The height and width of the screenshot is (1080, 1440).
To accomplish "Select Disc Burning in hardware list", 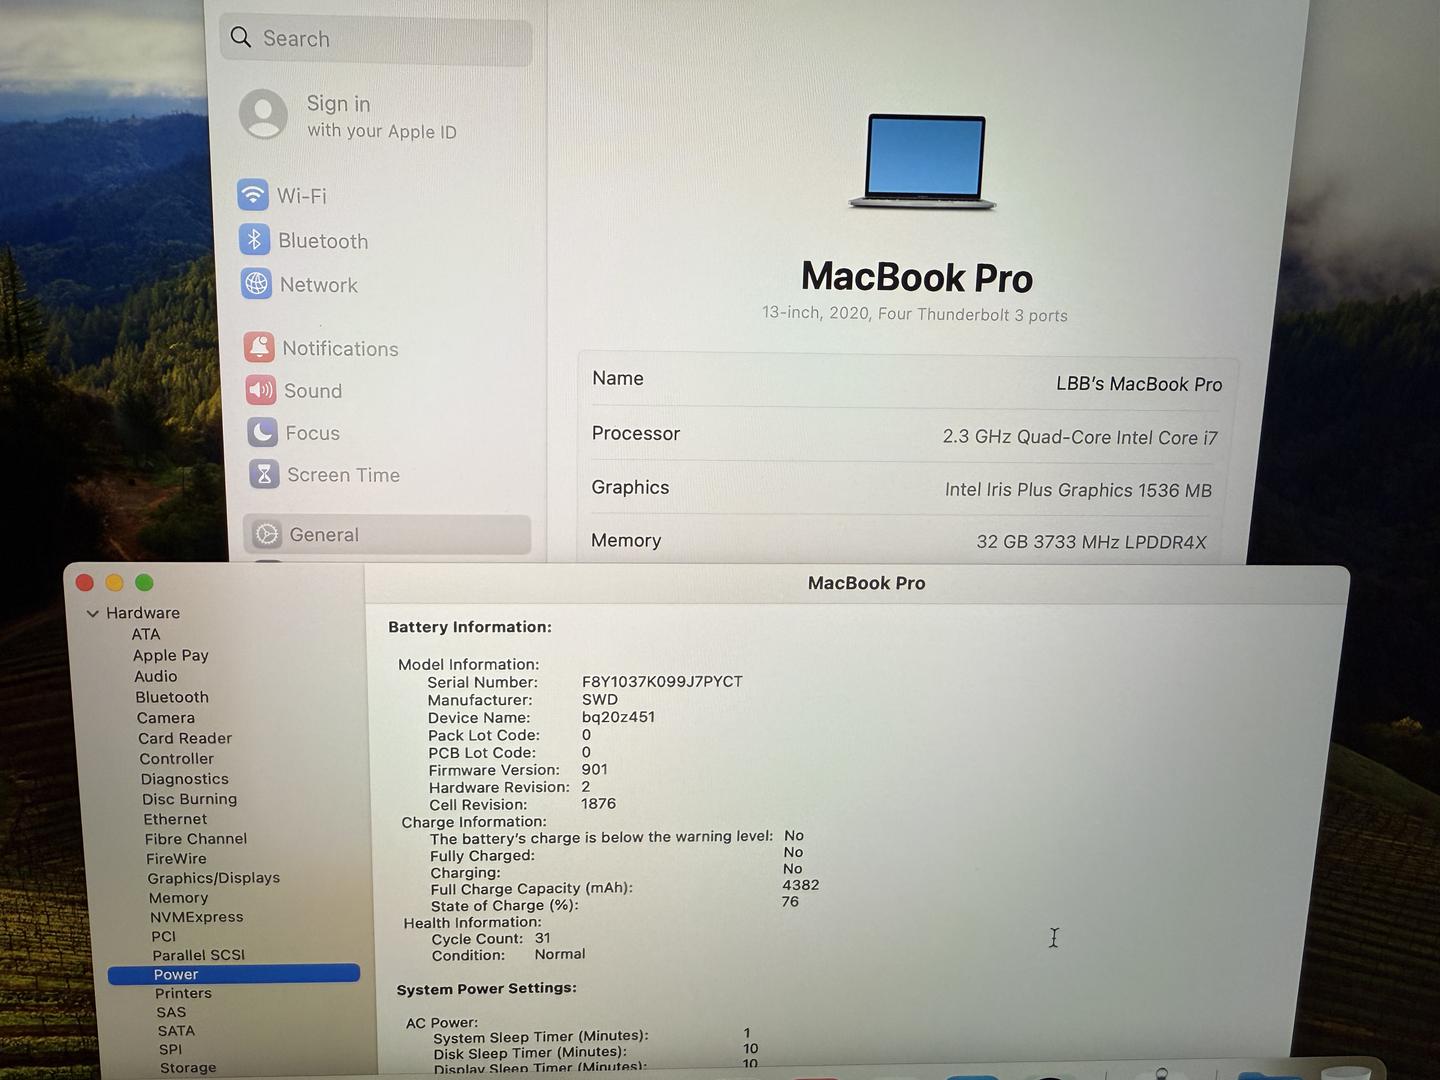I will click(190, 799).
